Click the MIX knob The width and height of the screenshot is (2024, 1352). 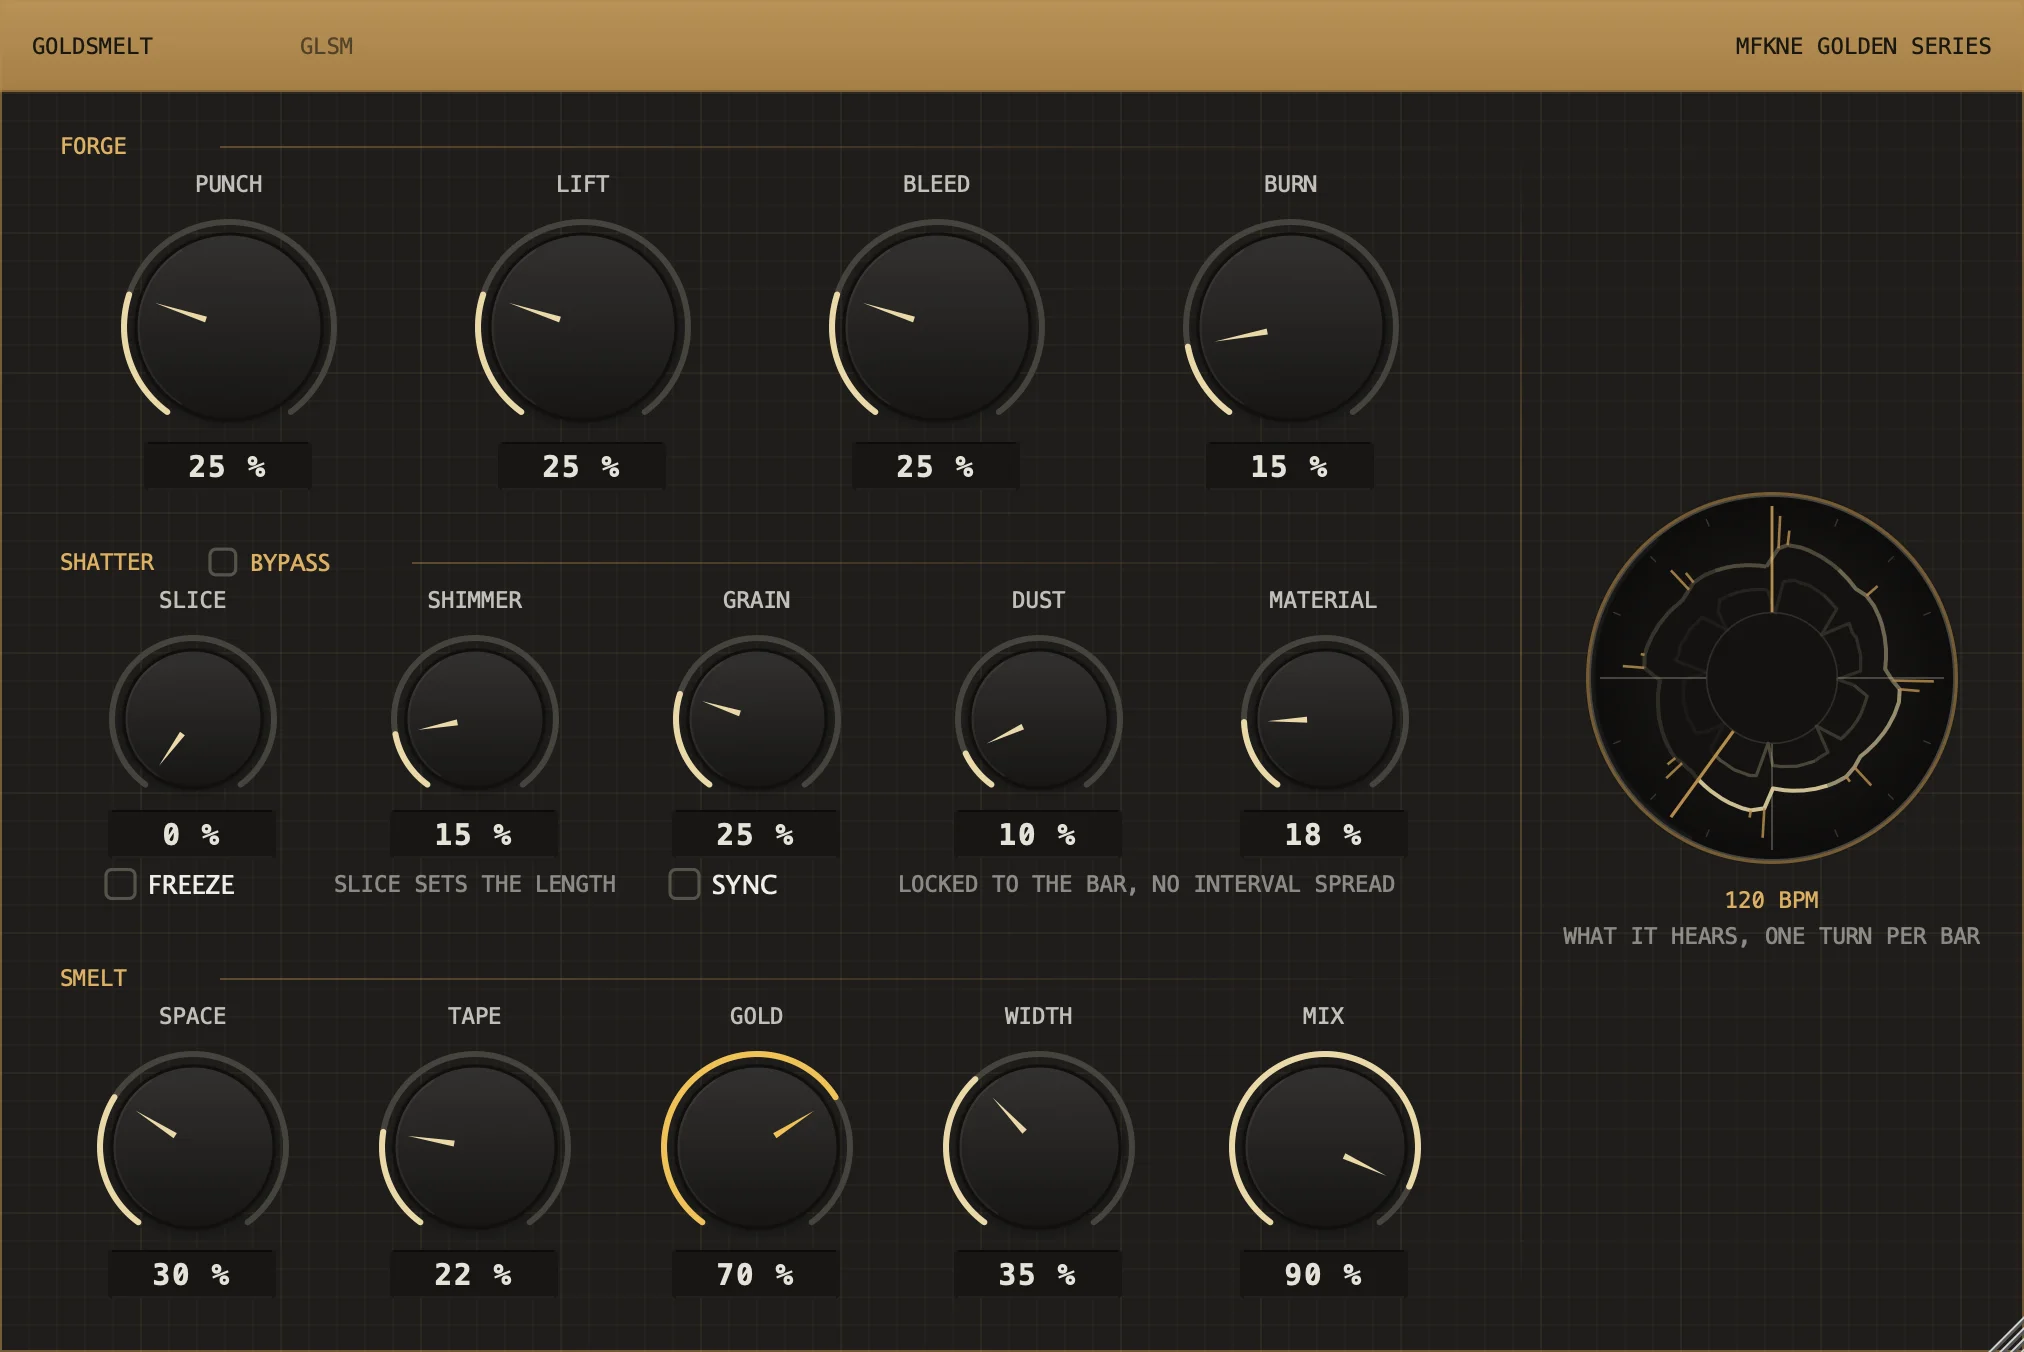coord(1325,1147)
